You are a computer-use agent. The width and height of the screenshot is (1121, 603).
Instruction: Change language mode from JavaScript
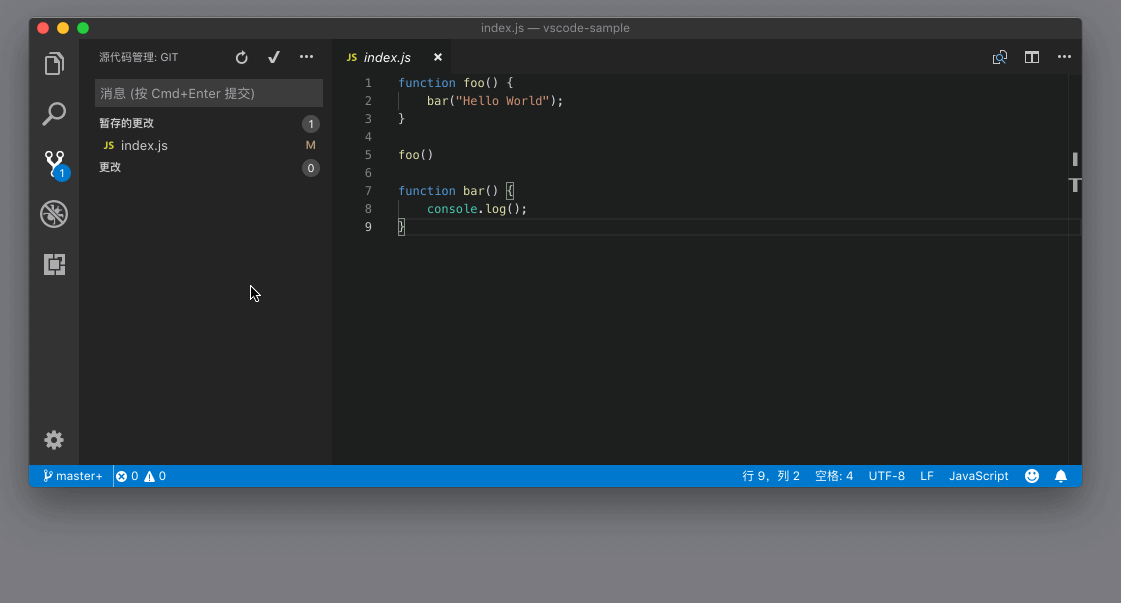pos(978,476)
